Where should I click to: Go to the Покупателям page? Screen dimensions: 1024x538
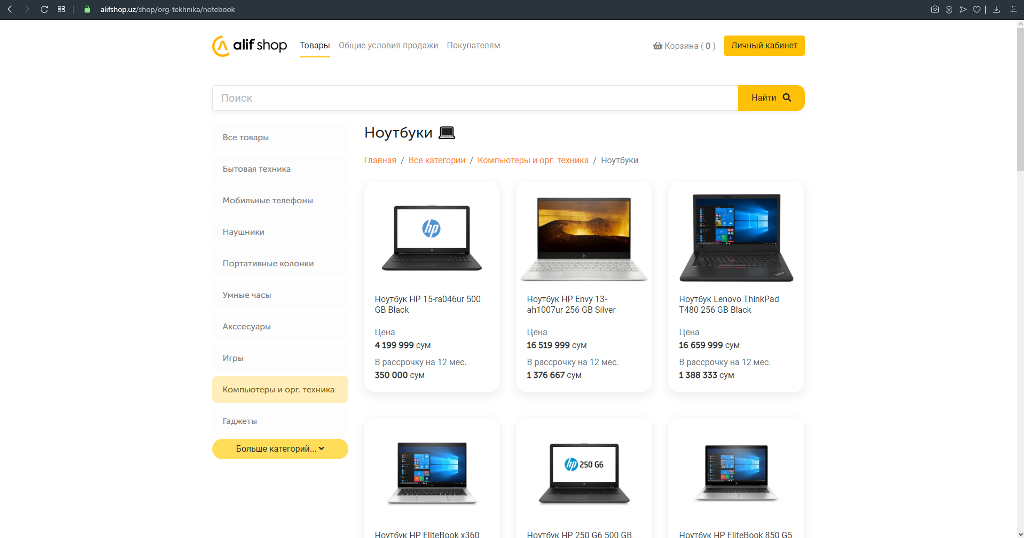[473, 46]
